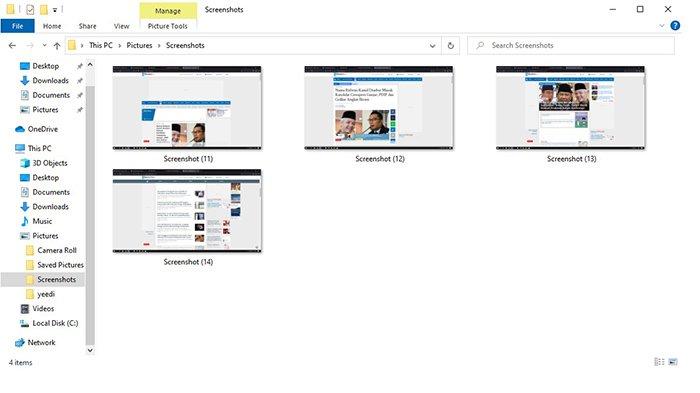
Task: Refresh the Screenshots folder view
Action: 450,46
